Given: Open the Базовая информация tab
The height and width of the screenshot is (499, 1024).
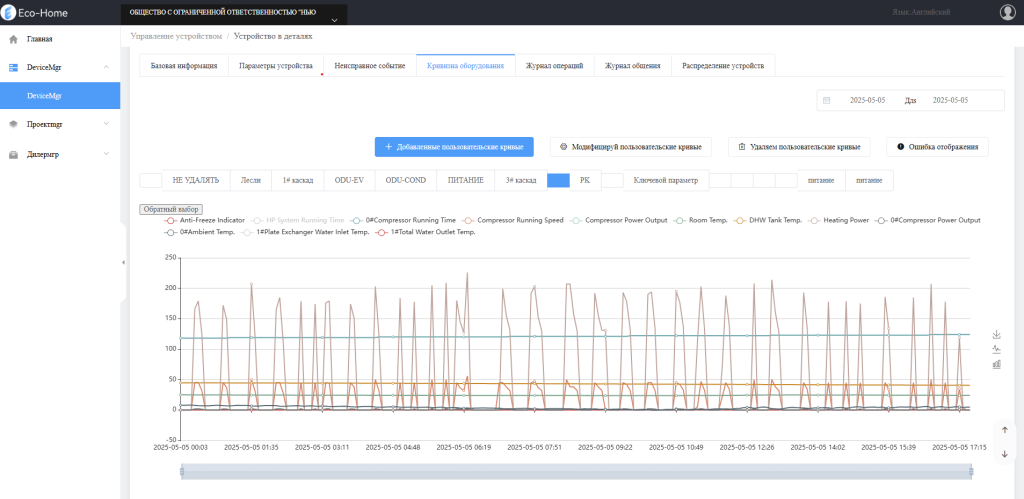Looking at the screenshot, I should coord(184,66).
